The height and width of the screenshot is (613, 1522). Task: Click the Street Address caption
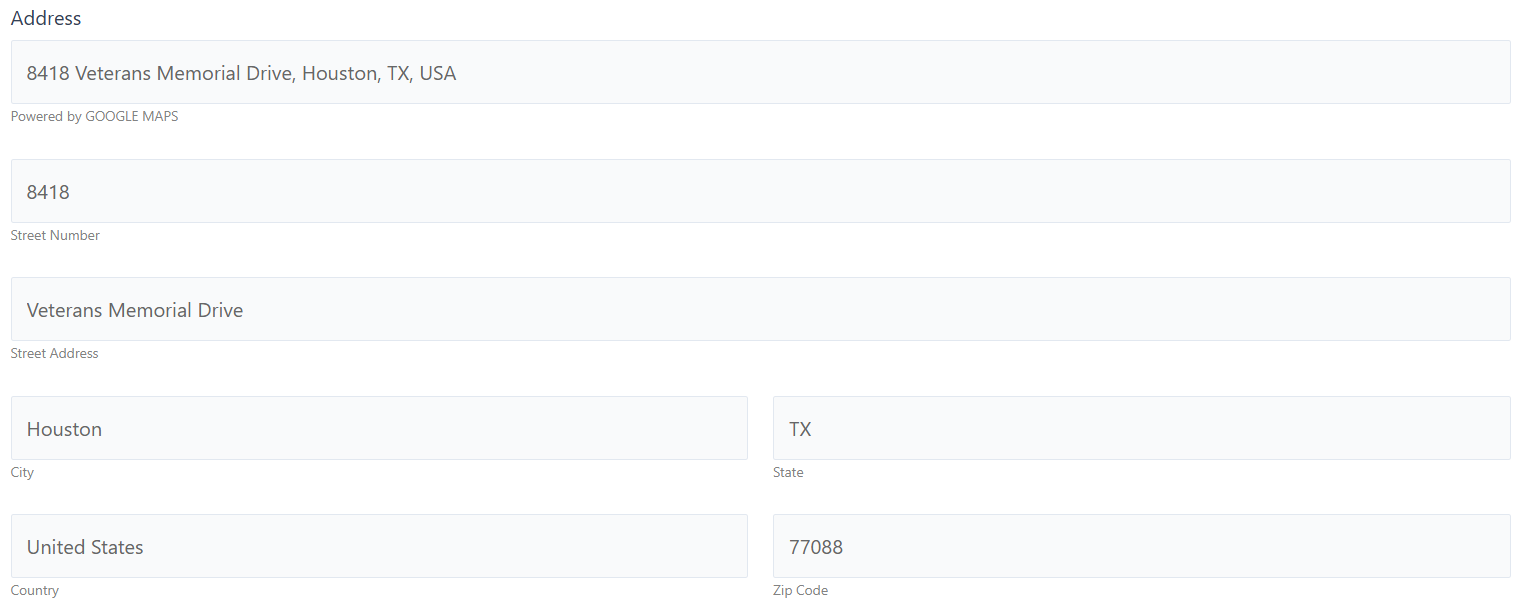pyautogui.click(x=54, y=353)
